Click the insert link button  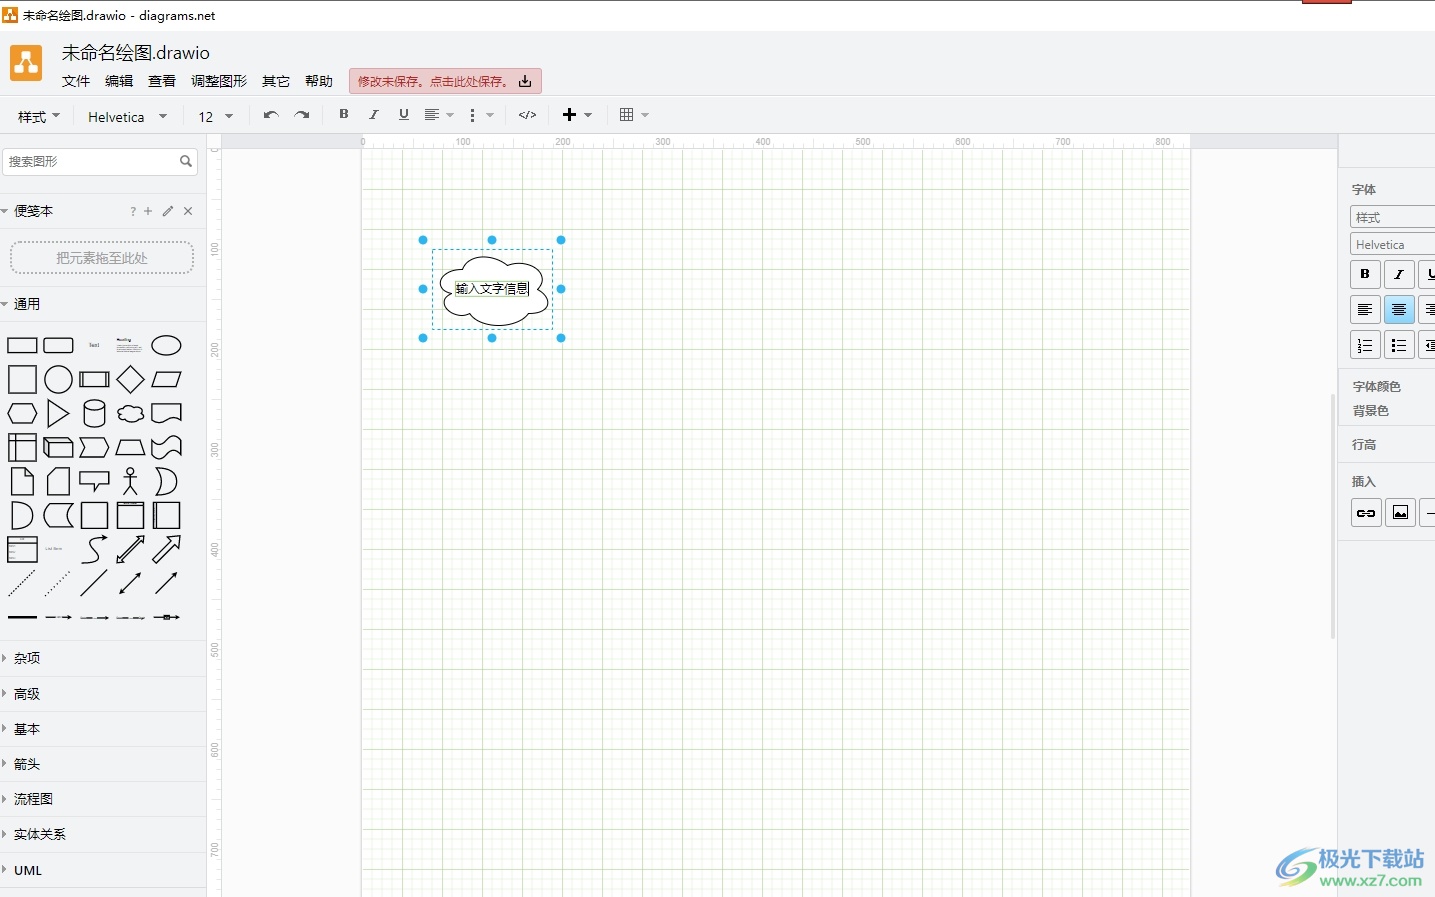1366,513
